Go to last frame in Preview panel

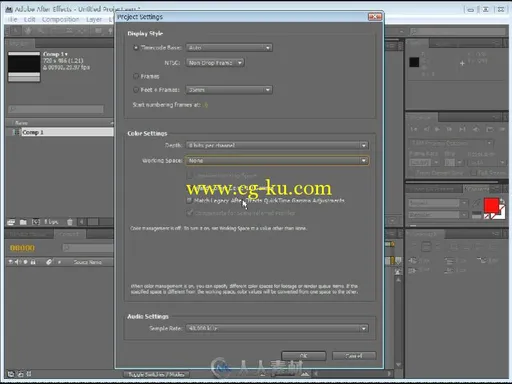462,129
